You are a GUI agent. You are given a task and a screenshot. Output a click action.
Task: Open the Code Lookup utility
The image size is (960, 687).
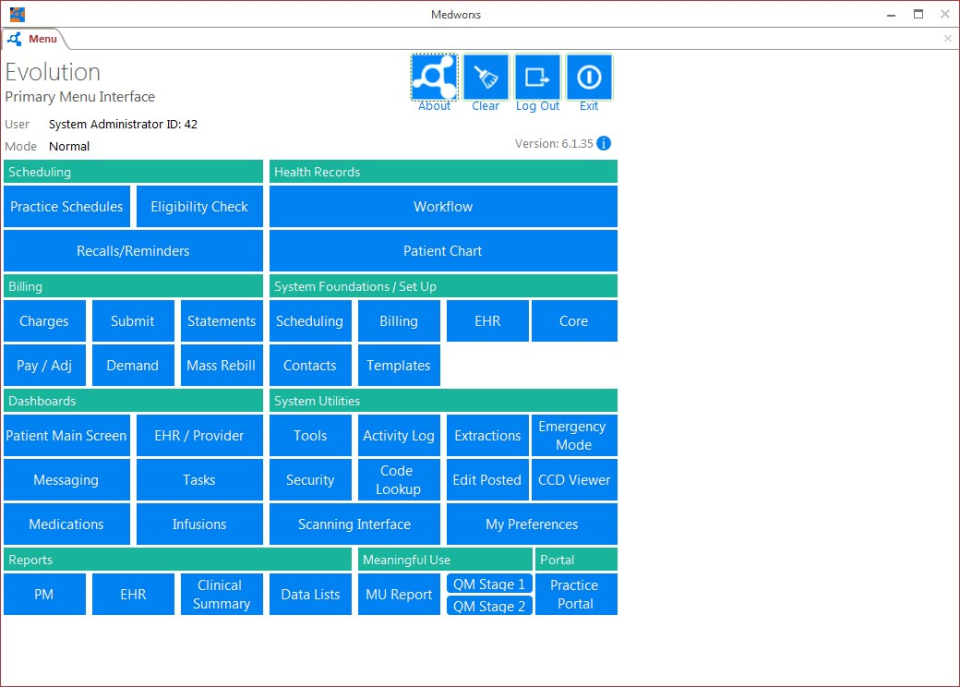398,479
